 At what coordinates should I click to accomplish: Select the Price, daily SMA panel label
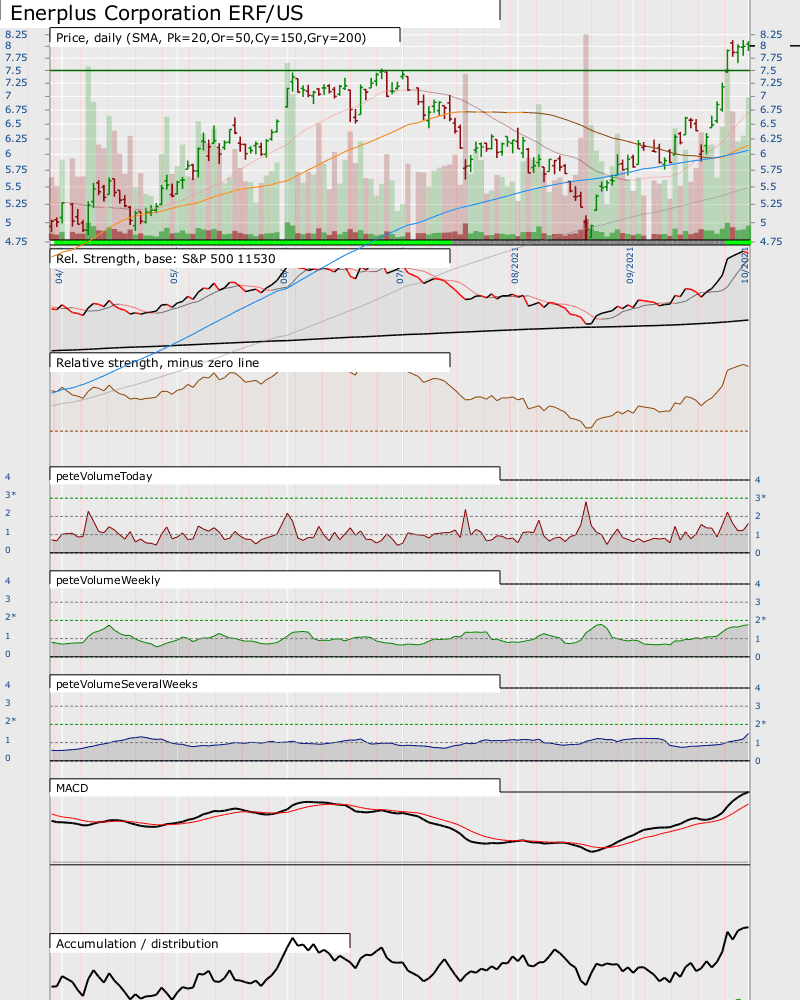pos(211,38)
